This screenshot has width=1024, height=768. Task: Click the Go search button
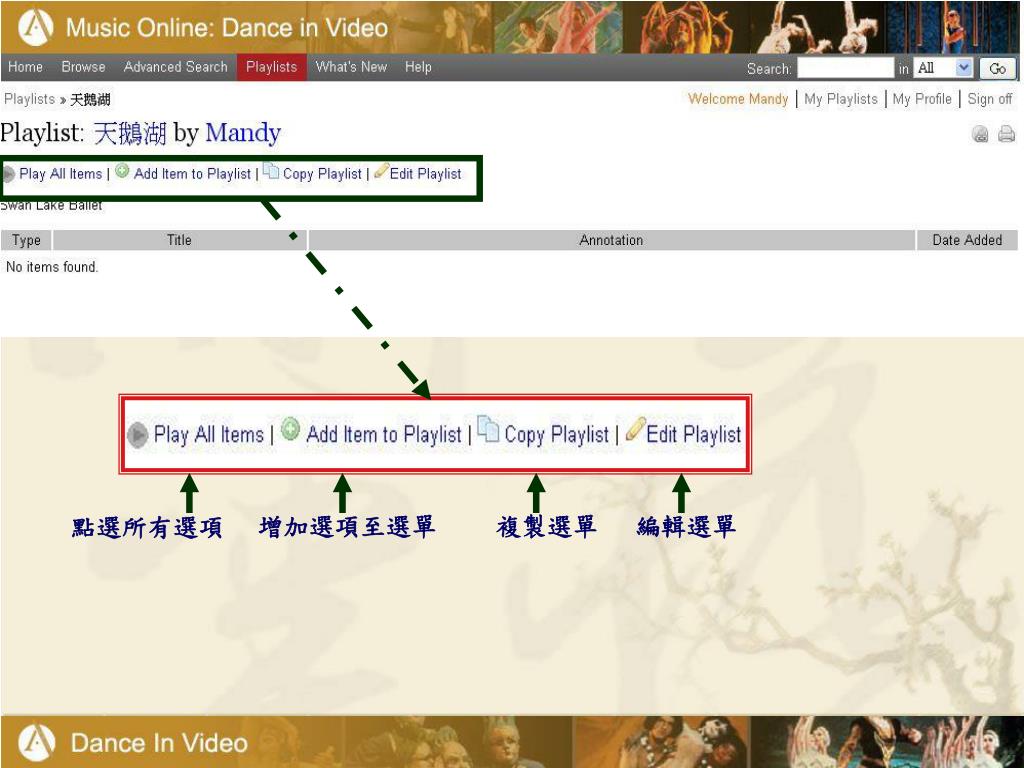point(997,69)
